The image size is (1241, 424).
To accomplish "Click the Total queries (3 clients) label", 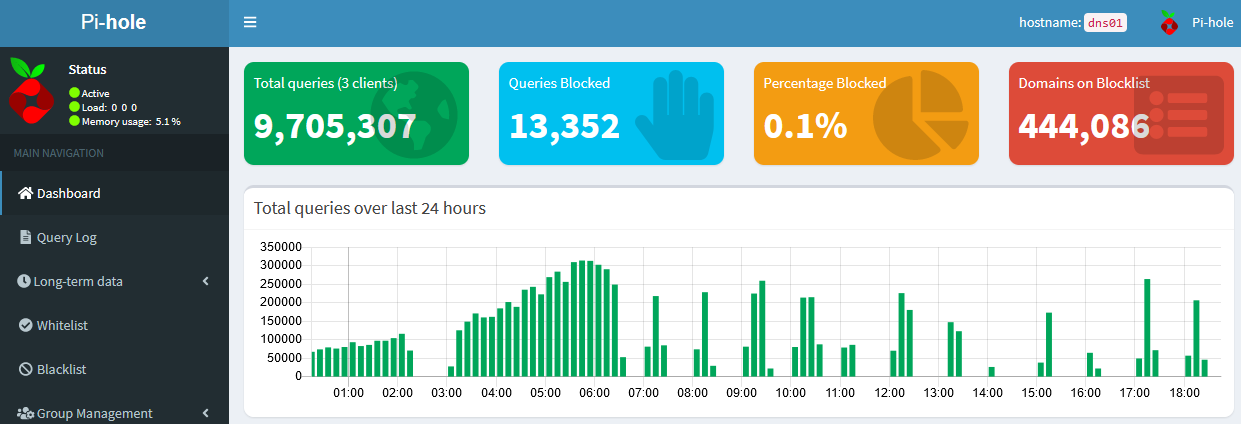I will (326, 83).
